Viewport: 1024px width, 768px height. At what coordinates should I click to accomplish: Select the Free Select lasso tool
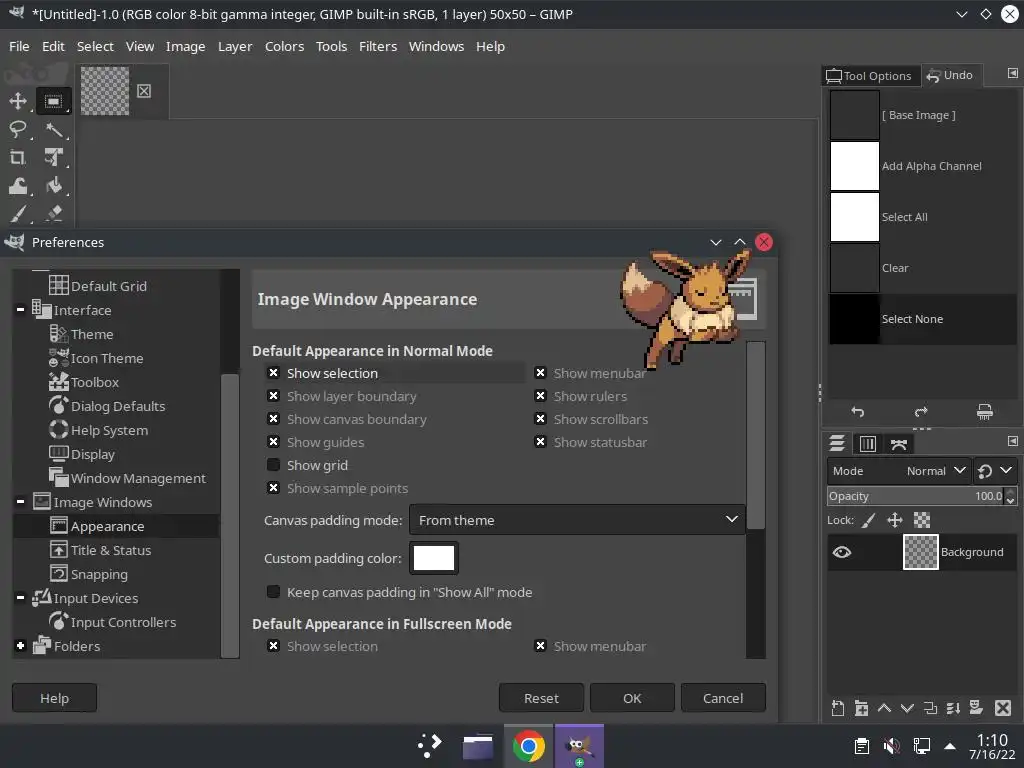(18, 129)
